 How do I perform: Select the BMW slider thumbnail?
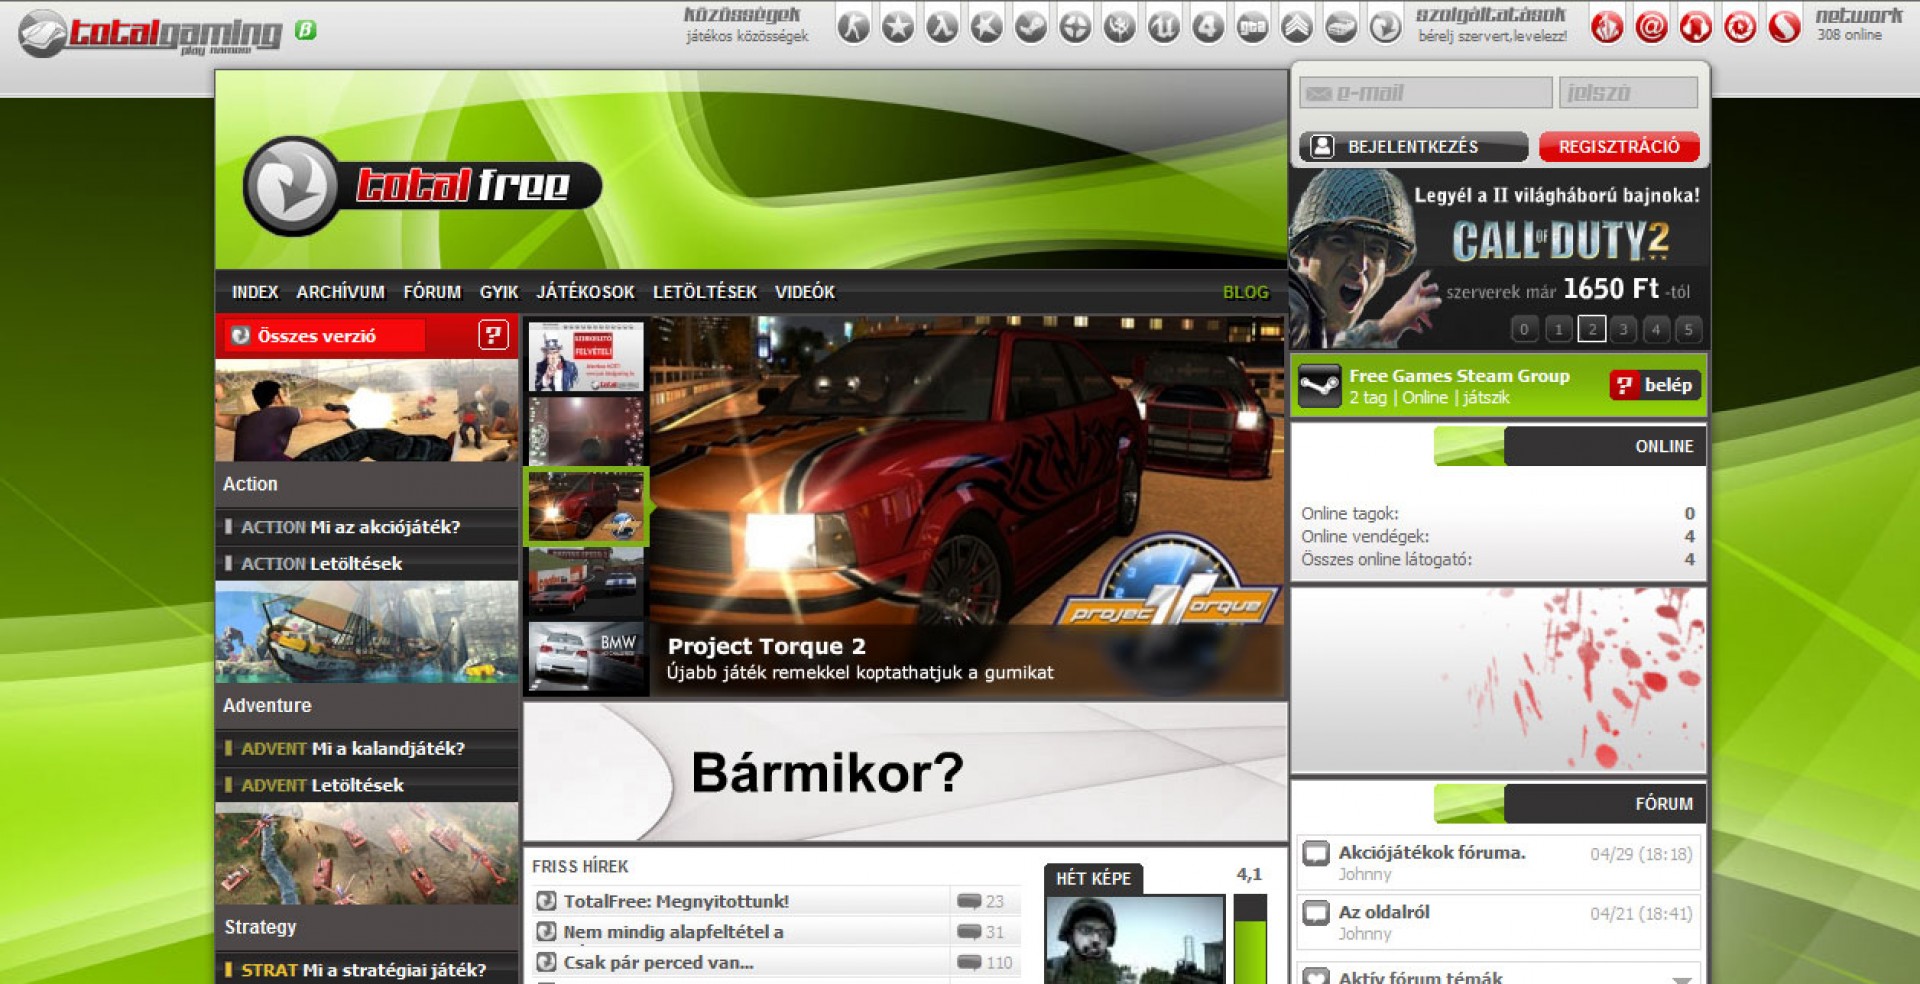(x=586, y=657)
